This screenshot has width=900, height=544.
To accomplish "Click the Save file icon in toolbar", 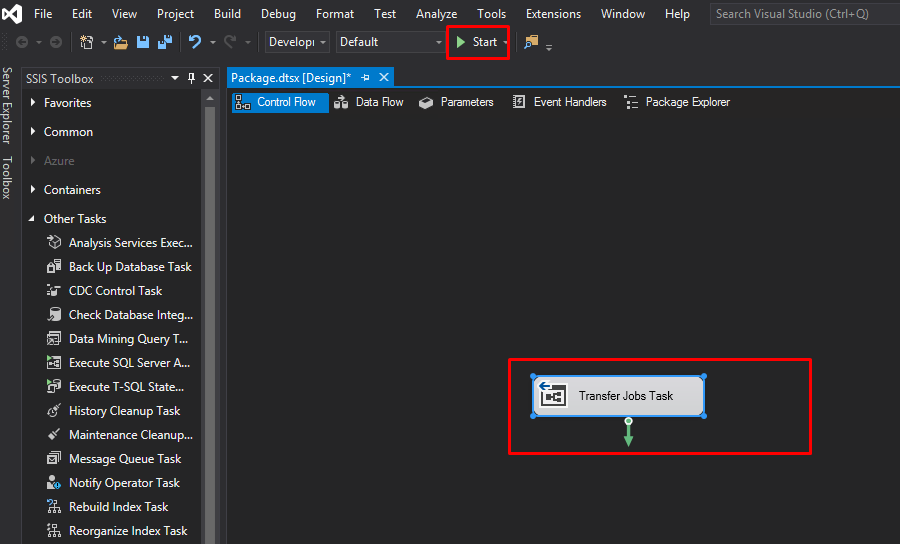I will pos(143,42).
